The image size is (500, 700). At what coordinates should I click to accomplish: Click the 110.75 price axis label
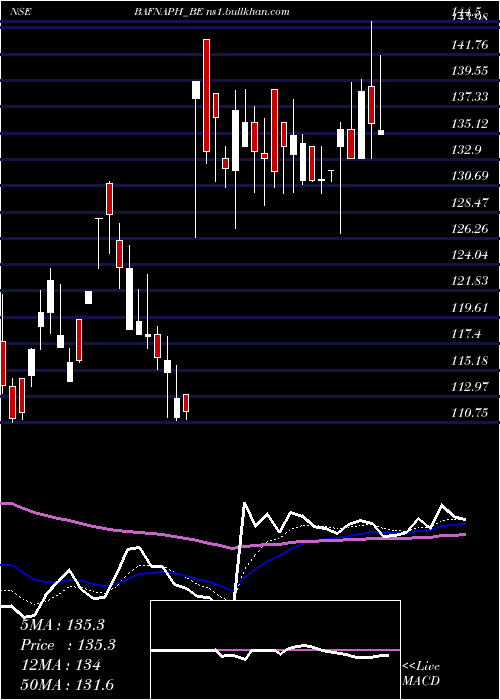coord(470,413)
